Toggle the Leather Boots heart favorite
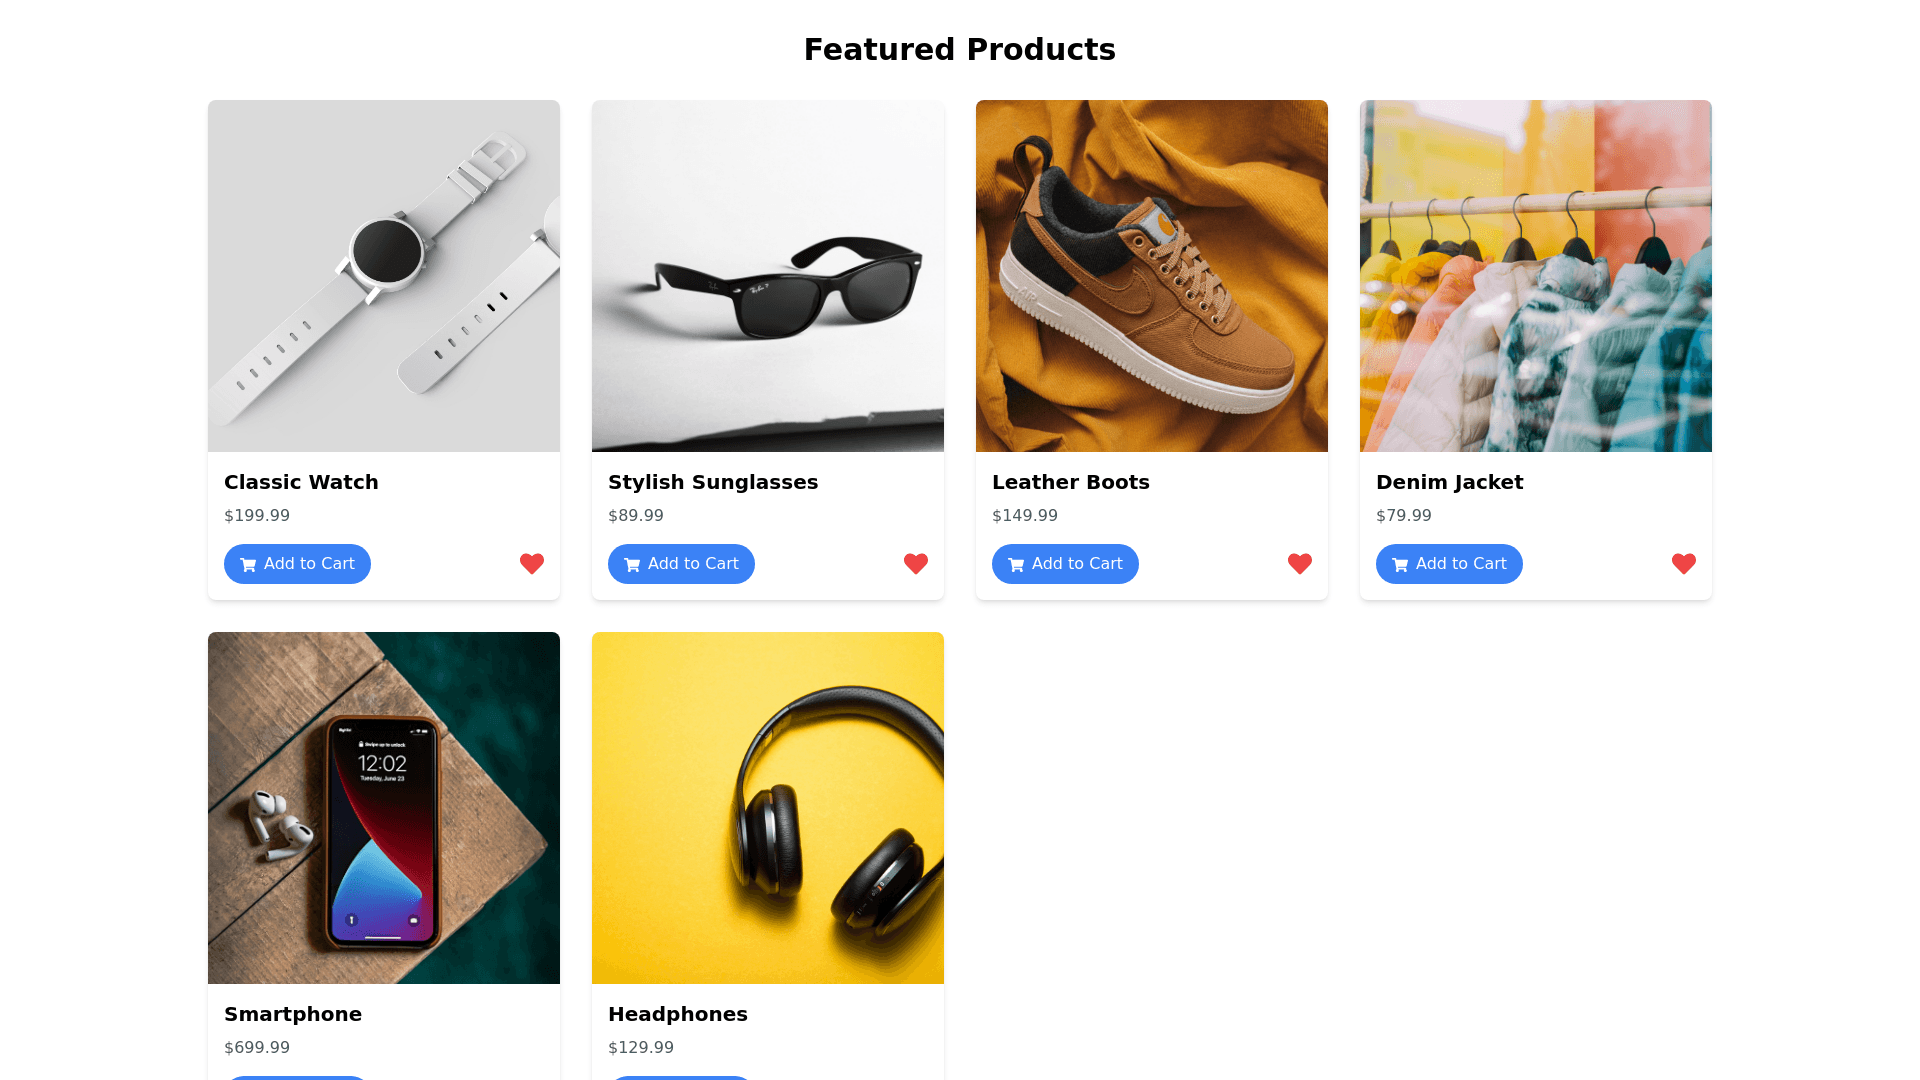This screenshot has height=1080, width=1920. pos(1300,564)
